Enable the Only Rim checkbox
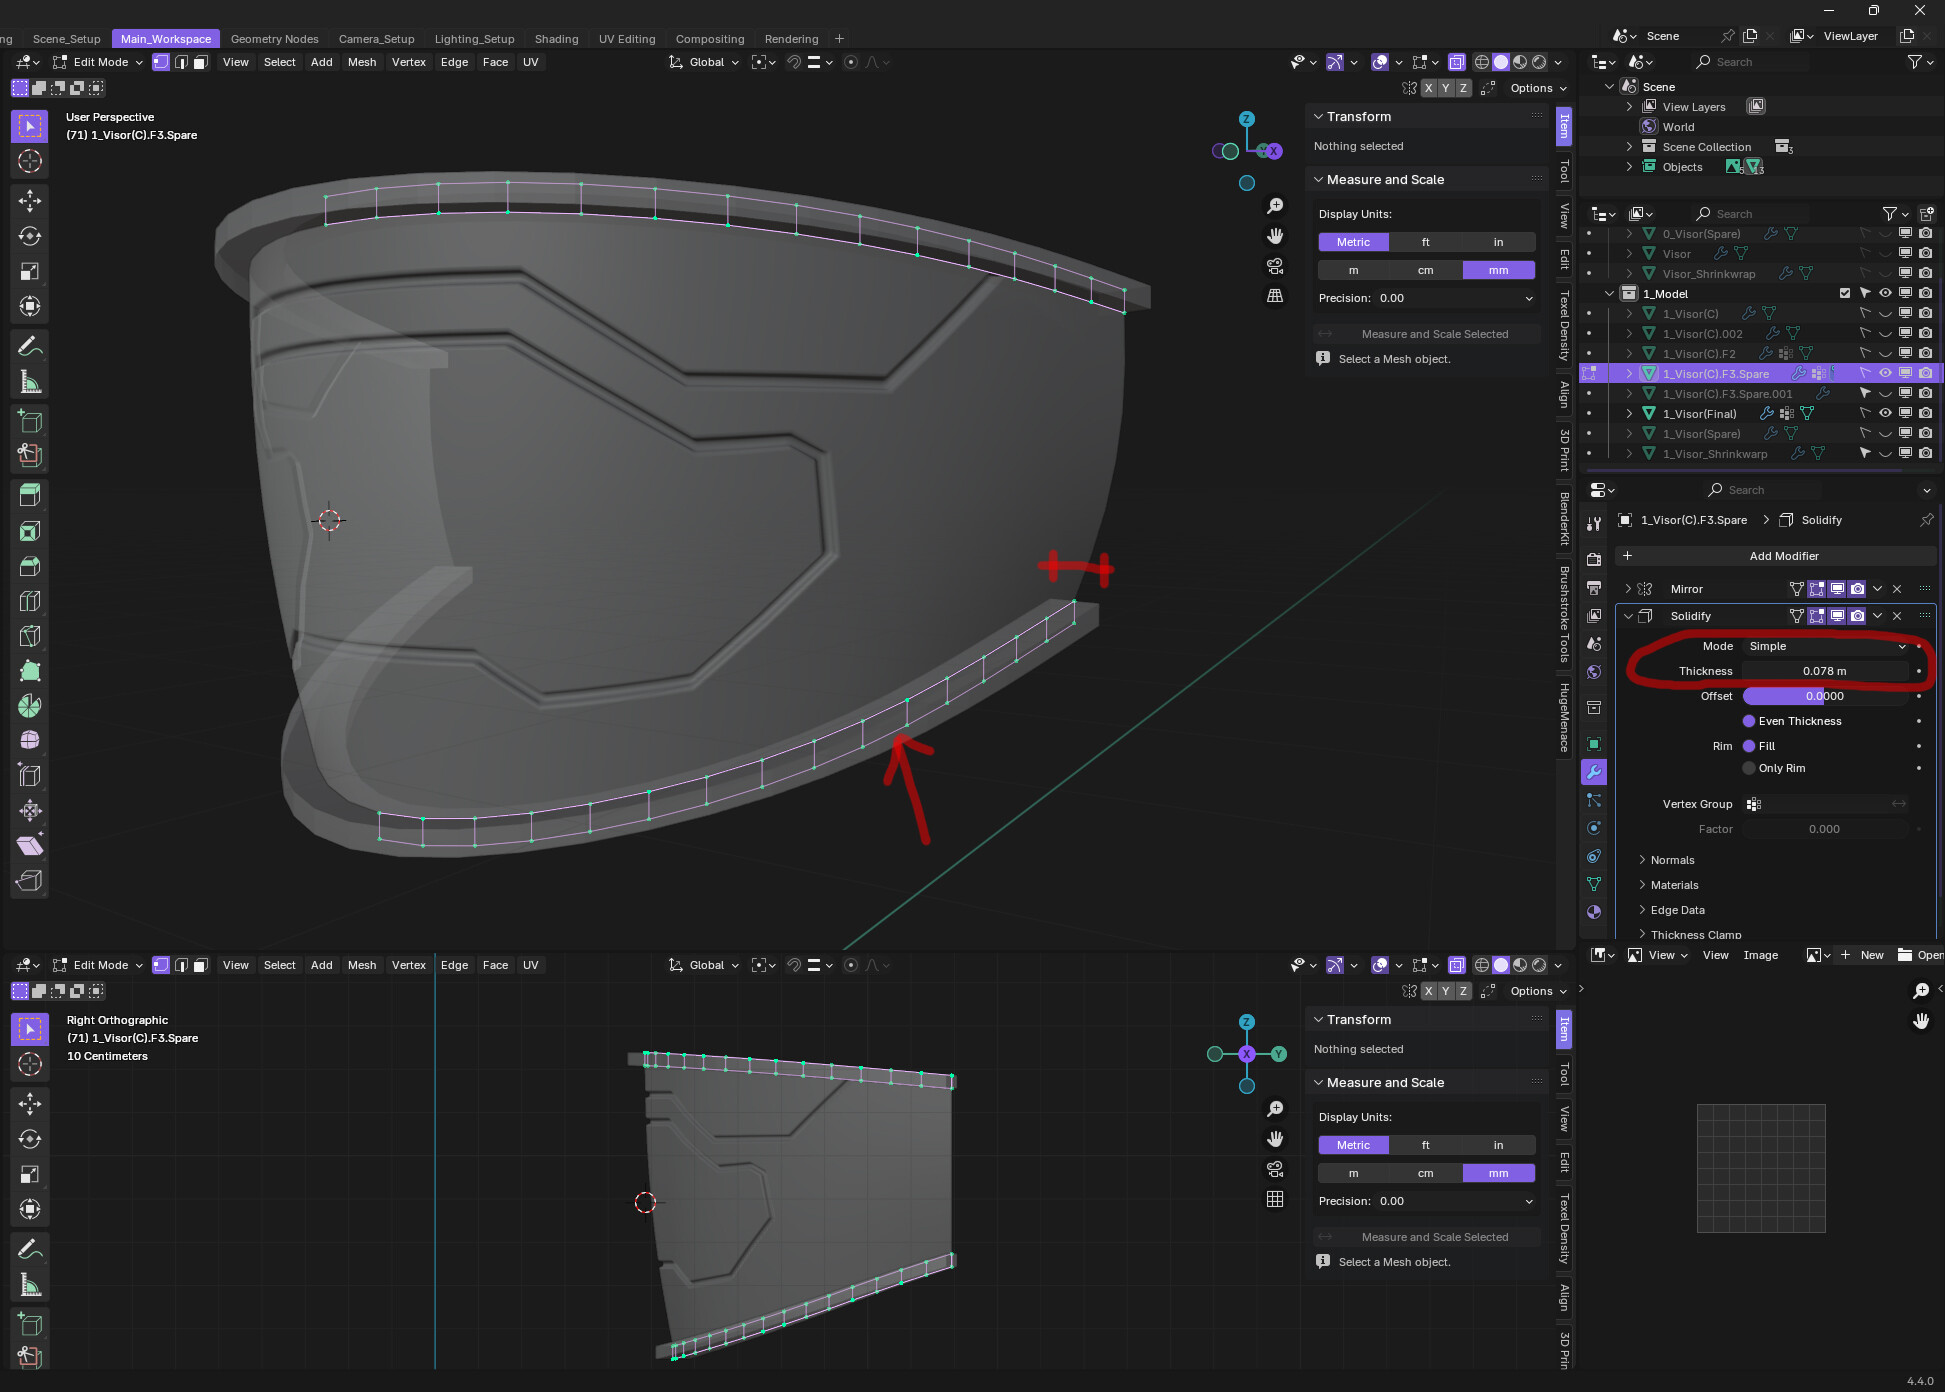Image resolution: width=1945 pixels, height=1392 pixels. click(x=1749, y=768)
